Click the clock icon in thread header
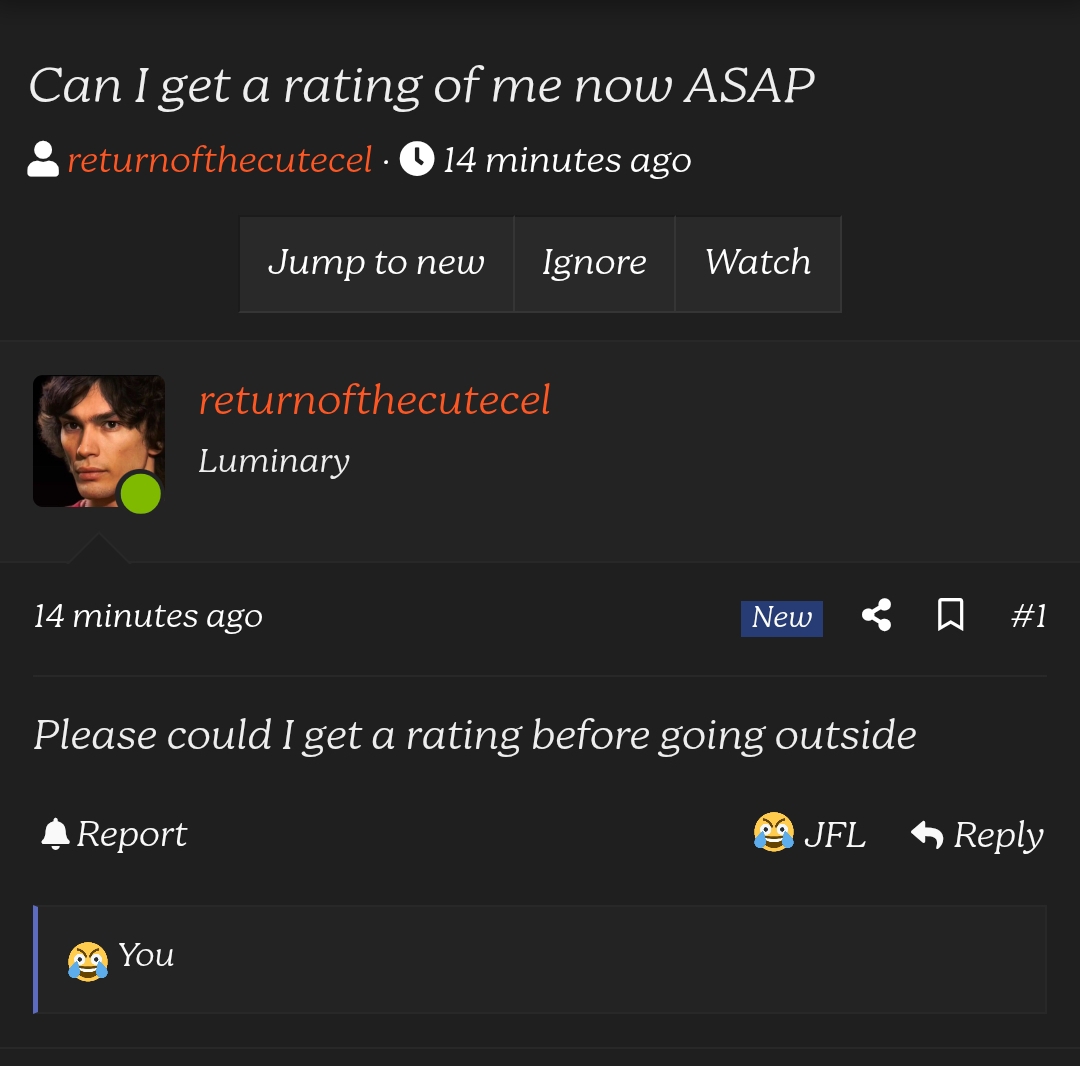 [x=416, y=159]
